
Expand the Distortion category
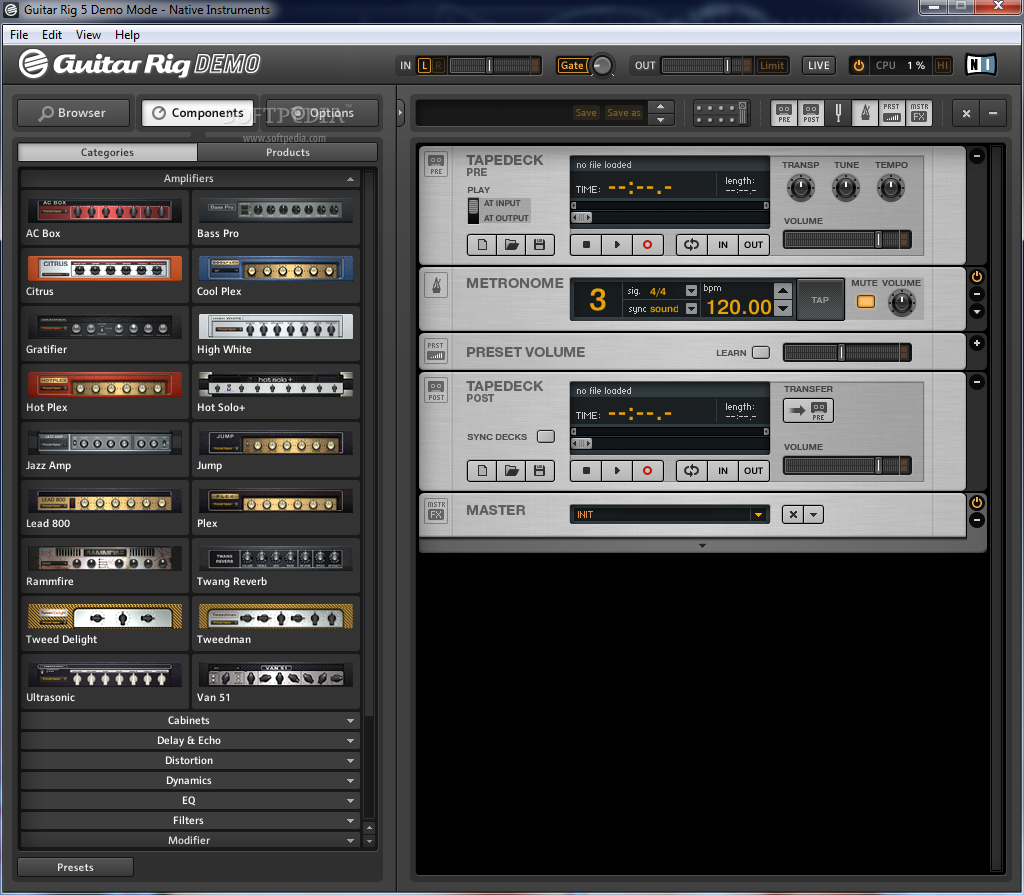click(x=189, y=760)
